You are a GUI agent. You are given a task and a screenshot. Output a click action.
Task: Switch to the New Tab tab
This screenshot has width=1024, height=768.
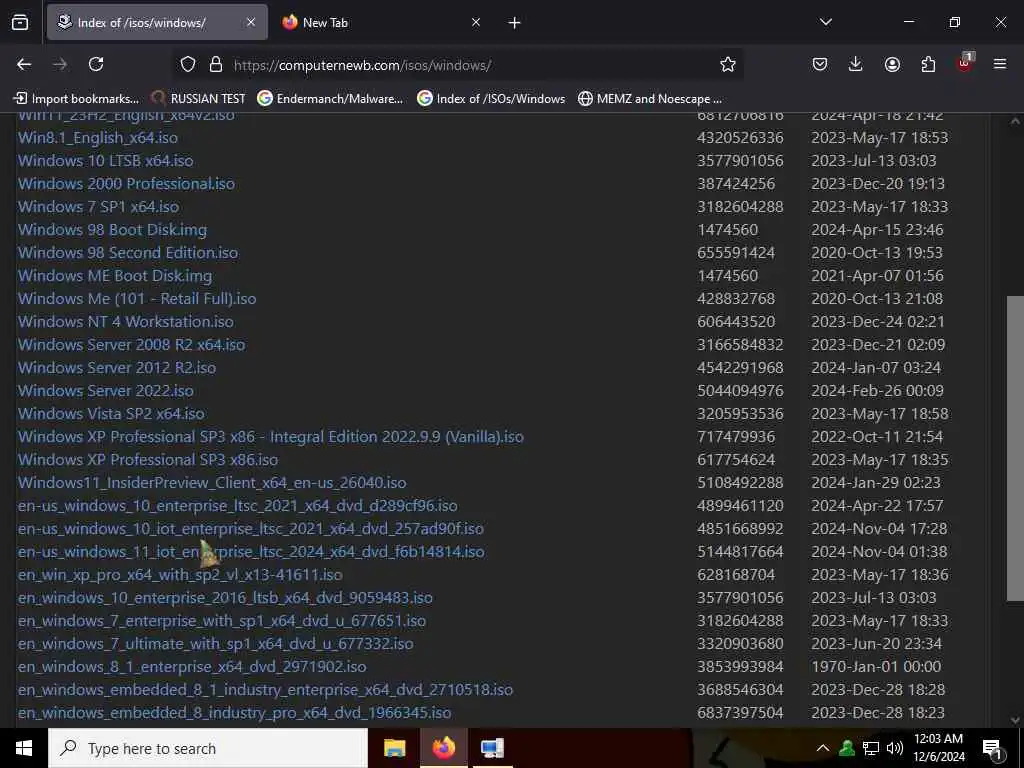(382, 22)
